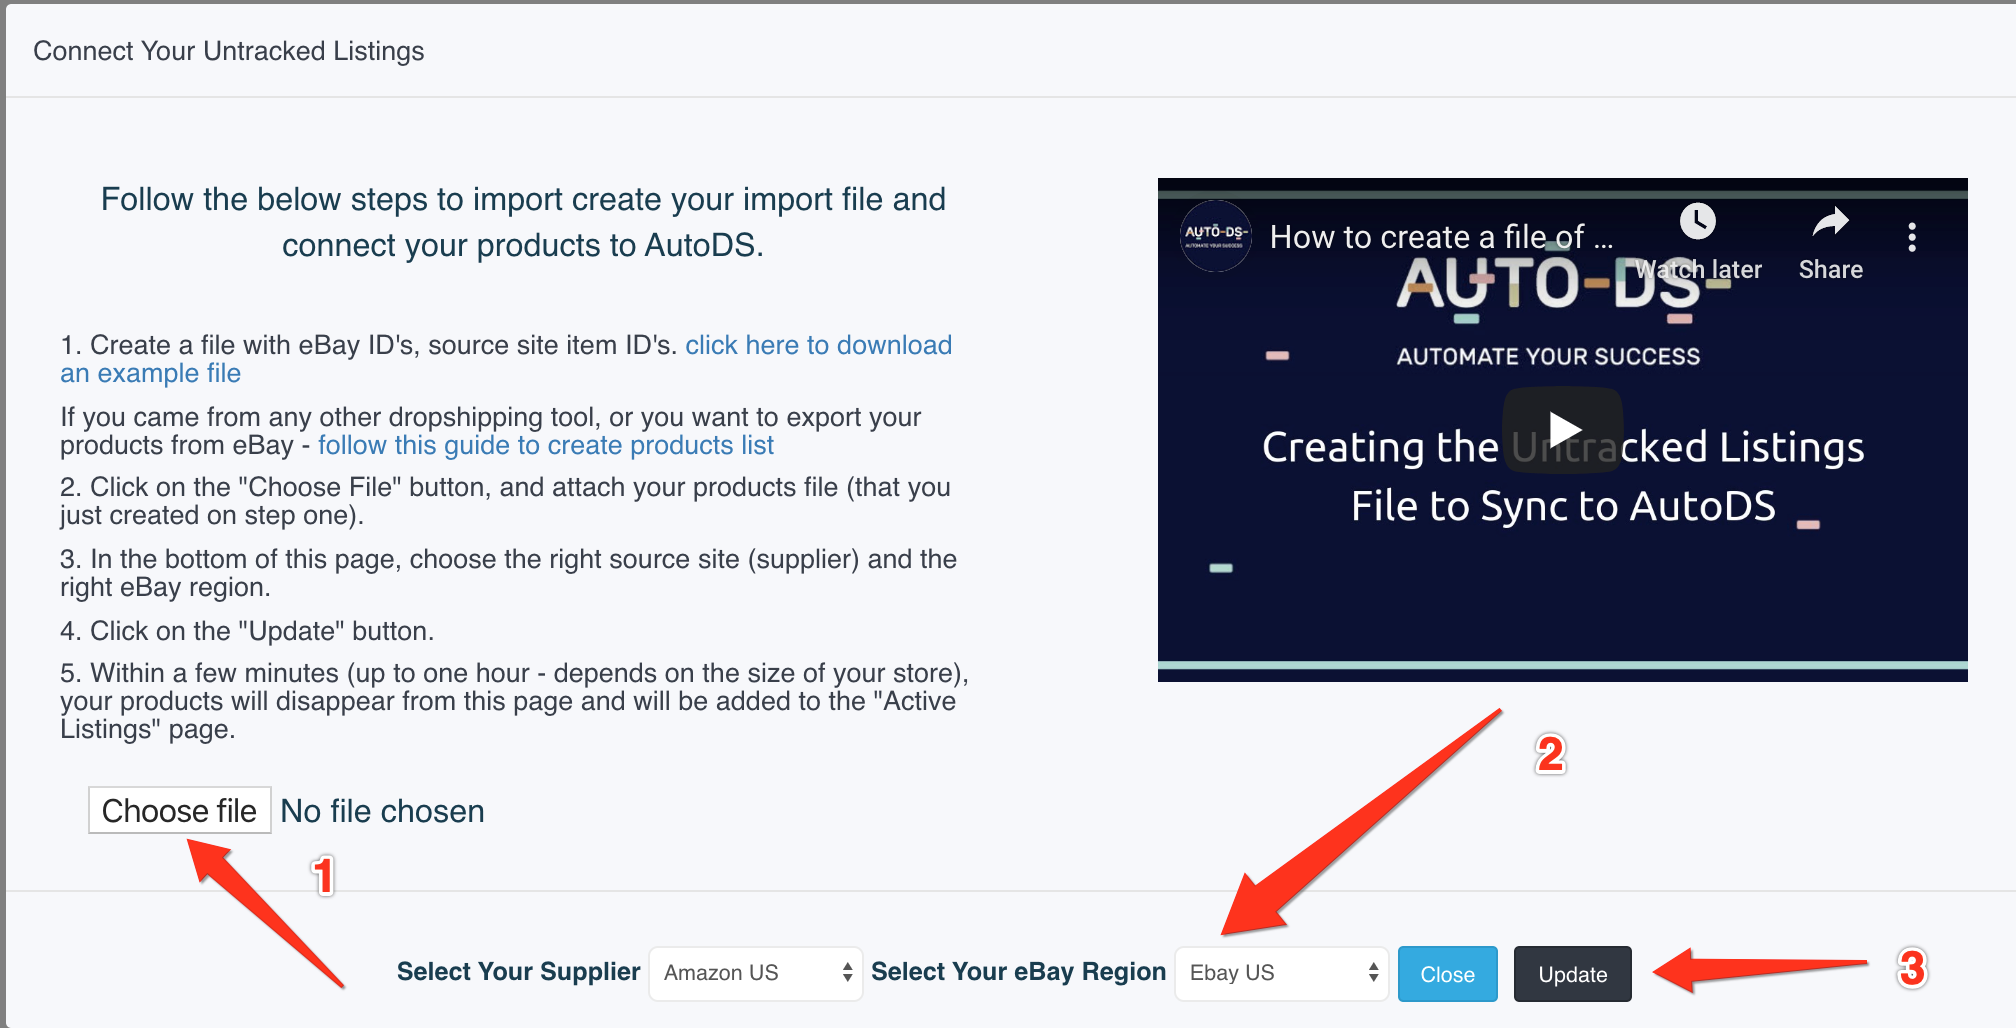The image size is (2016, 1028).
Task: Click the 'No file chosen' text
Action: (x=382, y=811)
